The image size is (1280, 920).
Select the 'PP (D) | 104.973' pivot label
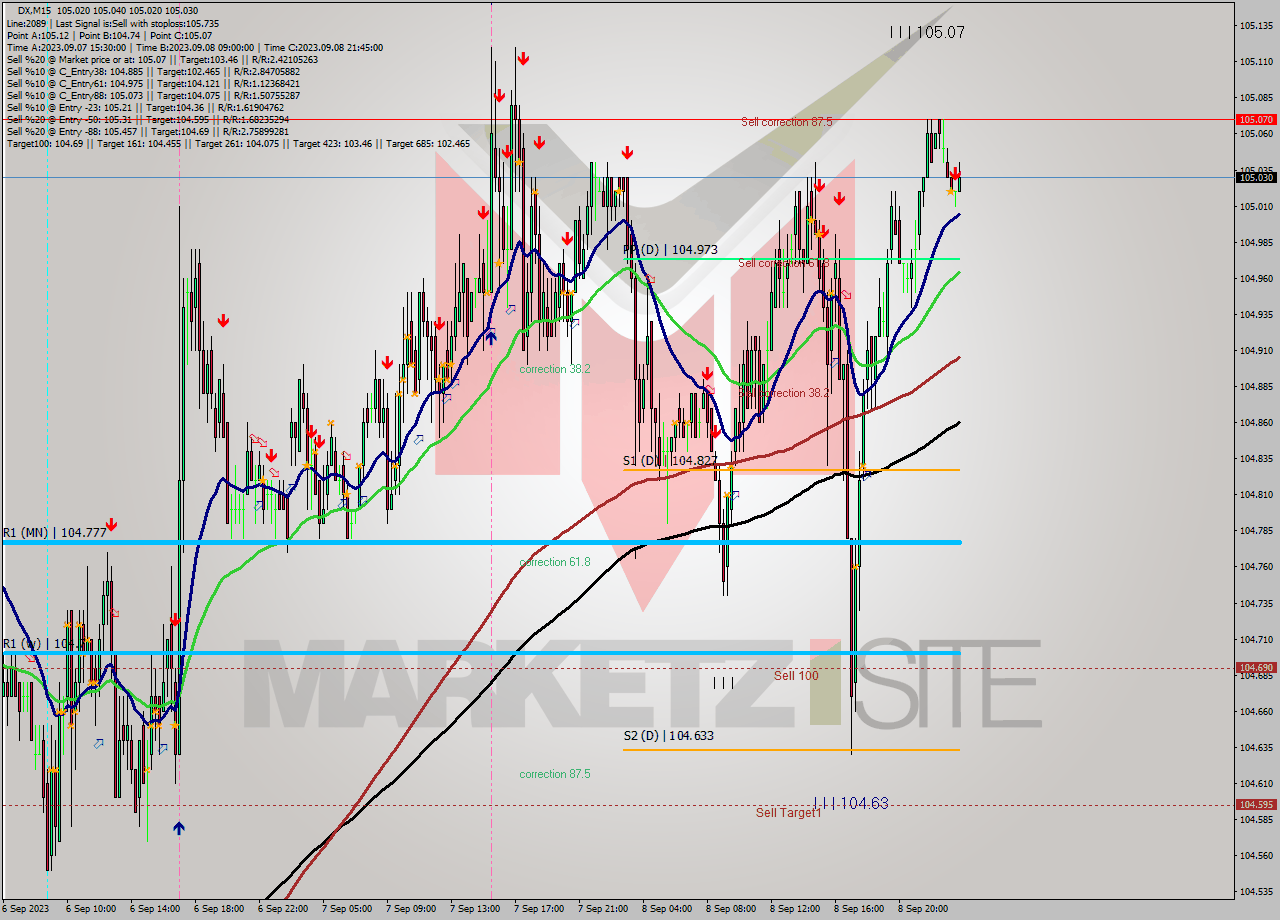[670, 249]
